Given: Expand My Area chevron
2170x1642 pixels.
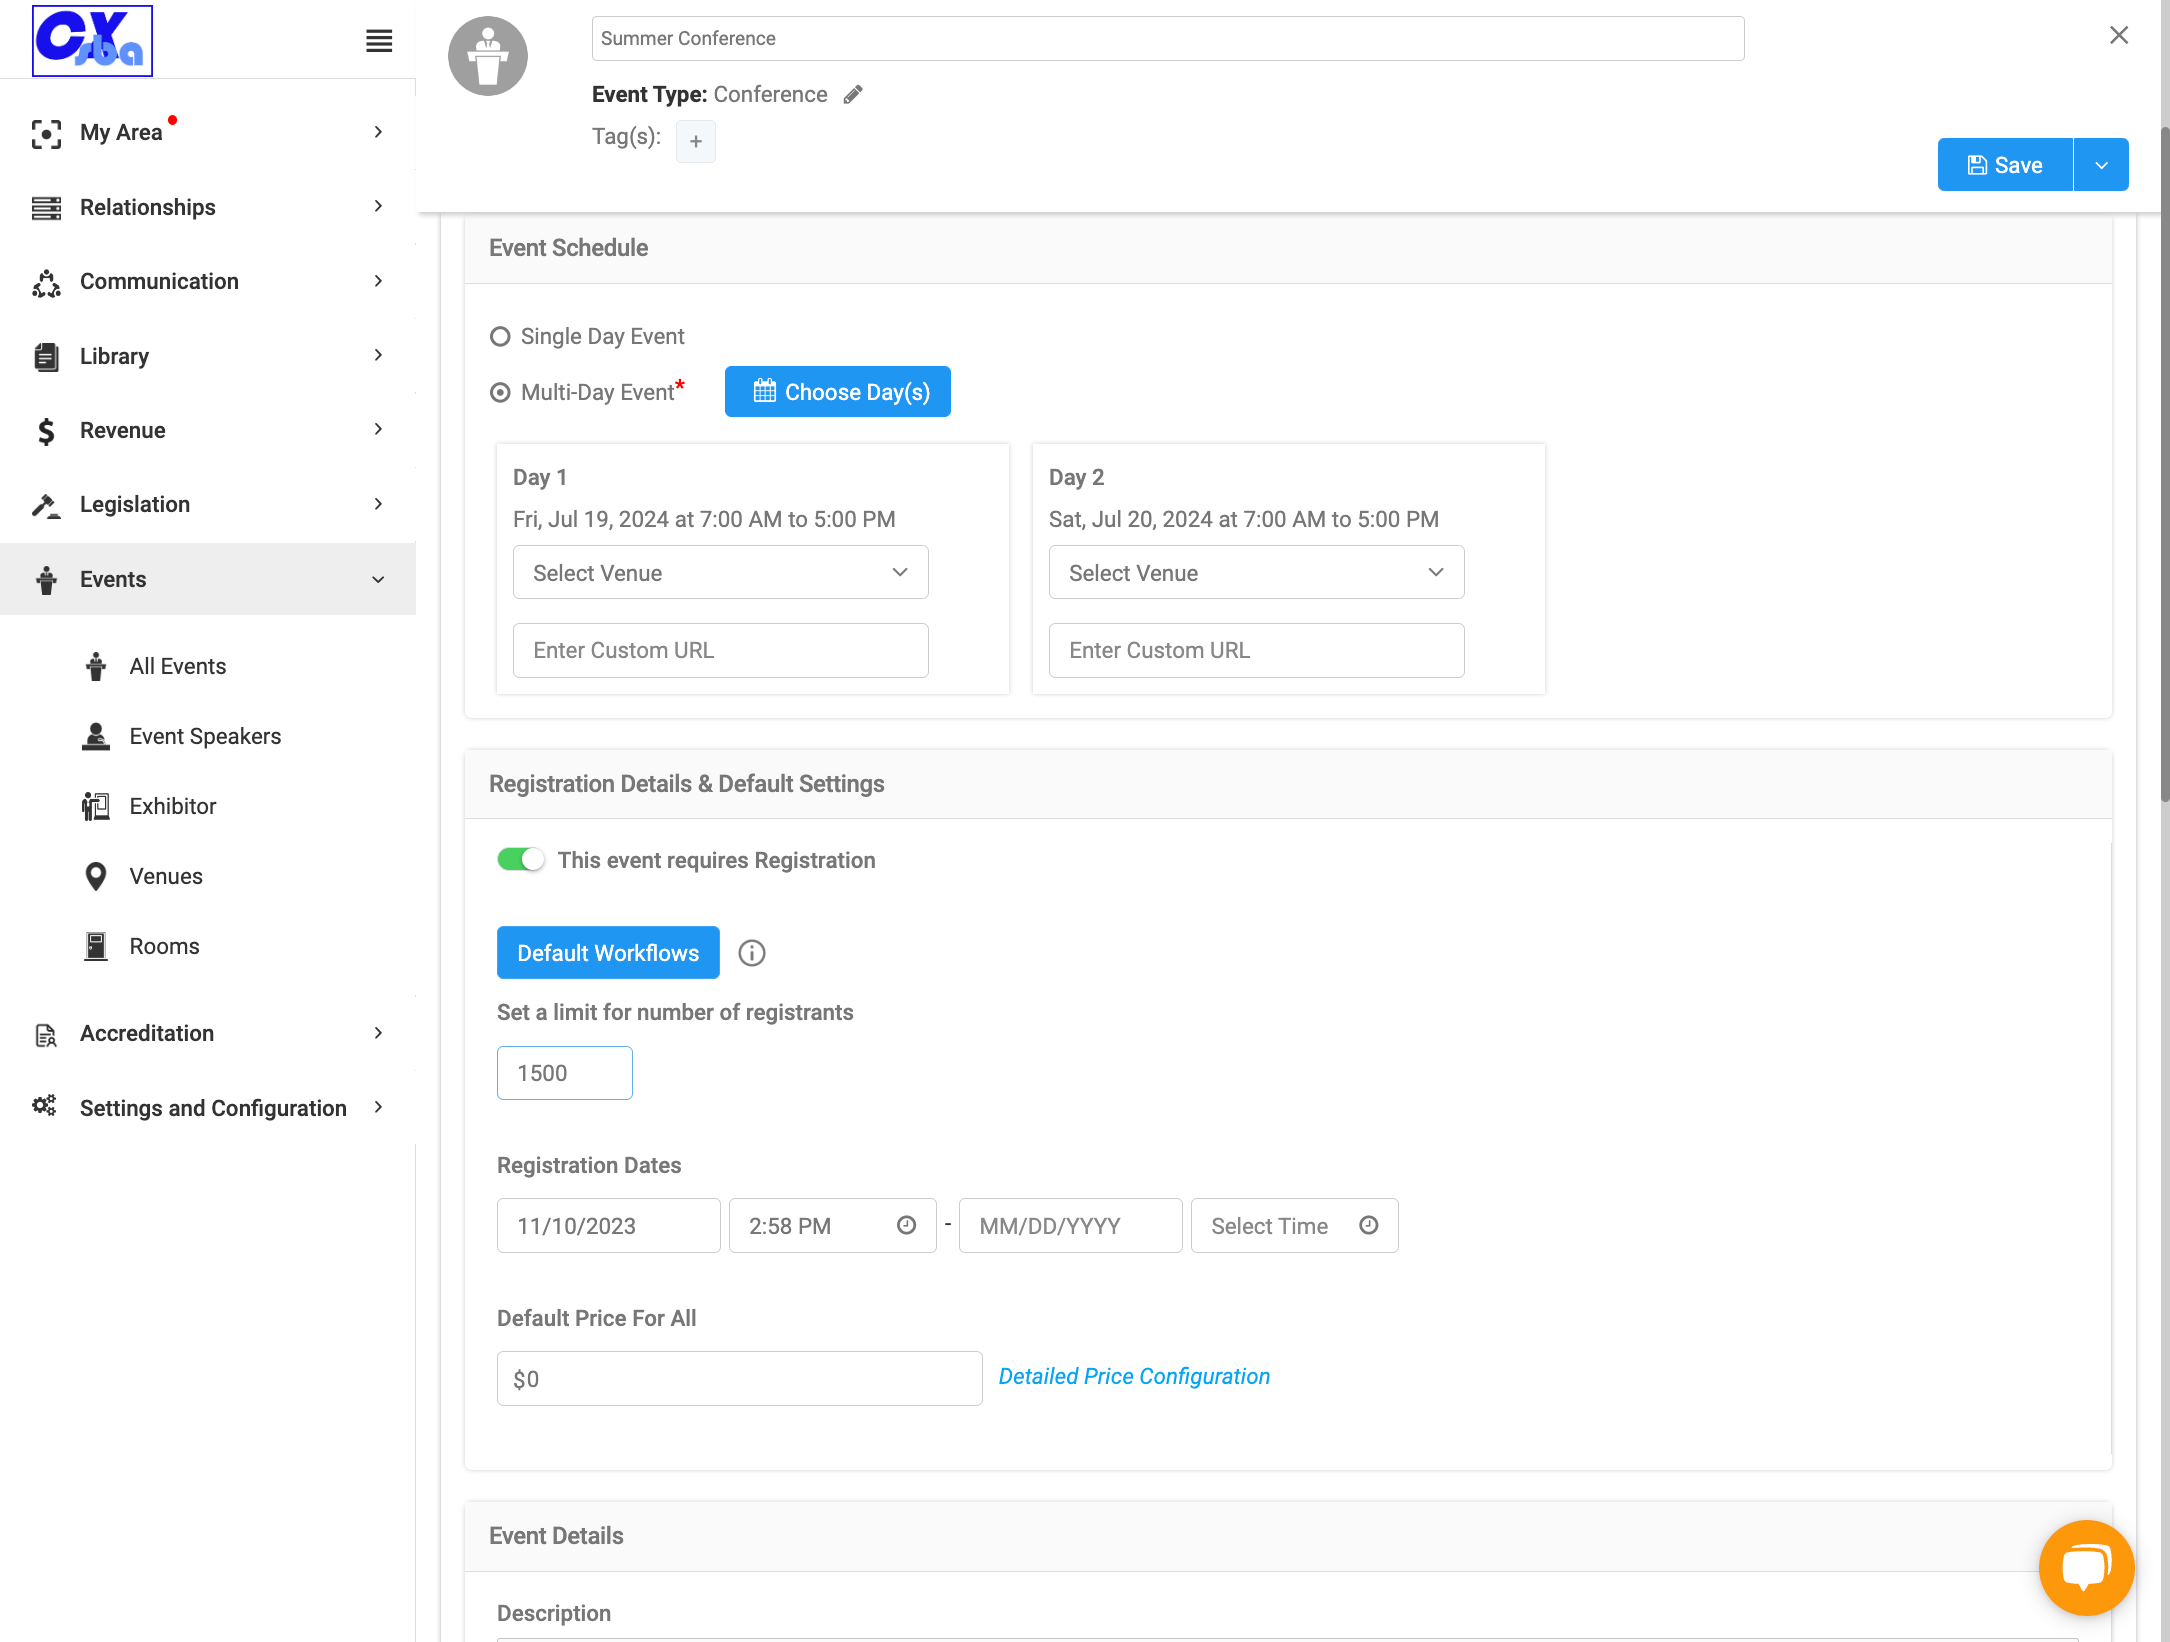Looking at the screenshot, I should [378, 132].
